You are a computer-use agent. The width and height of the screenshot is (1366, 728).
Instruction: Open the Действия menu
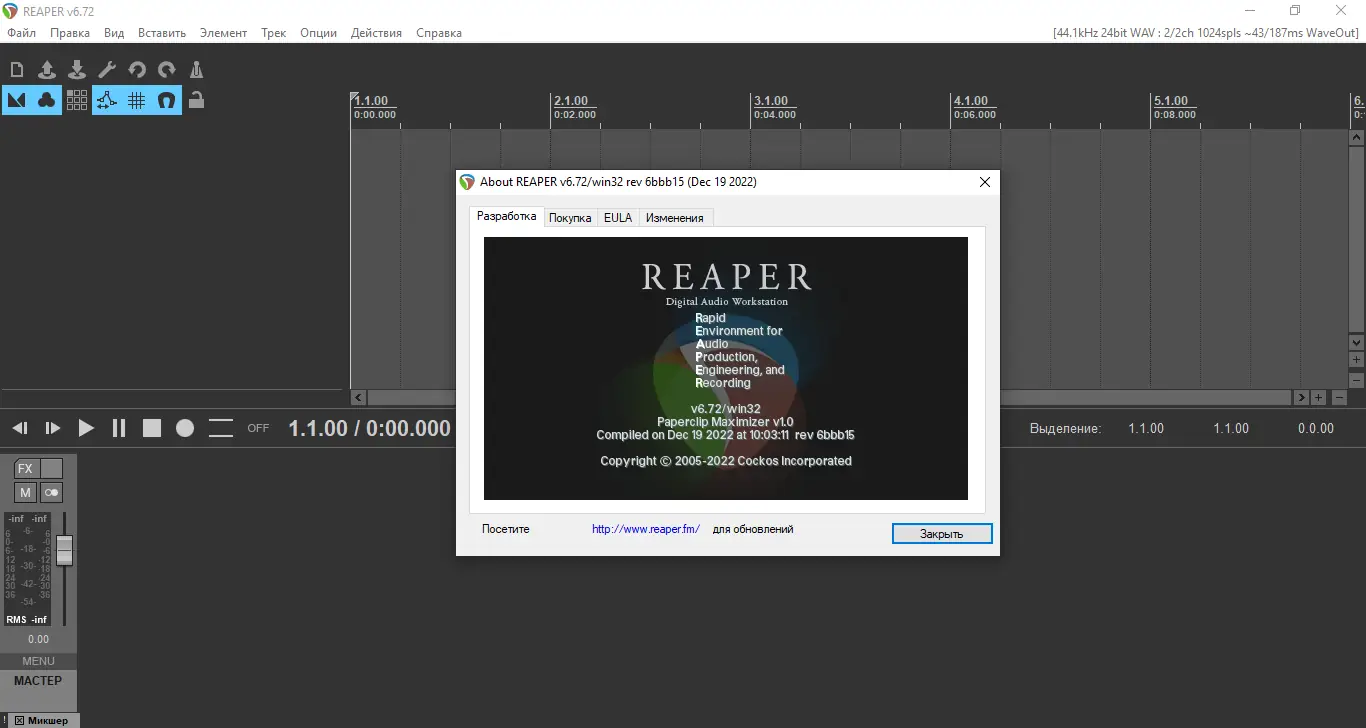[376, 33]
